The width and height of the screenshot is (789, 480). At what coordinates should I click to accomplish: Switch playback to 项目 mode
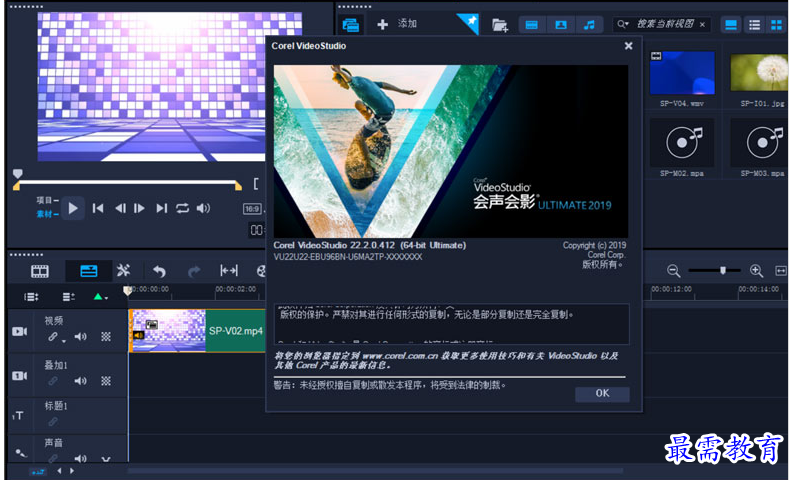point(47,200)
